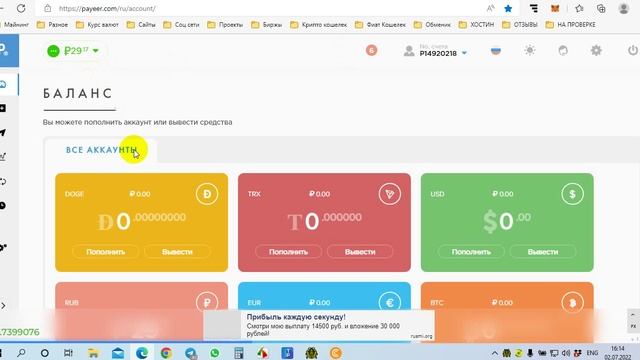Open the Проекты bookmarks folder

click(x=225, y=24)
